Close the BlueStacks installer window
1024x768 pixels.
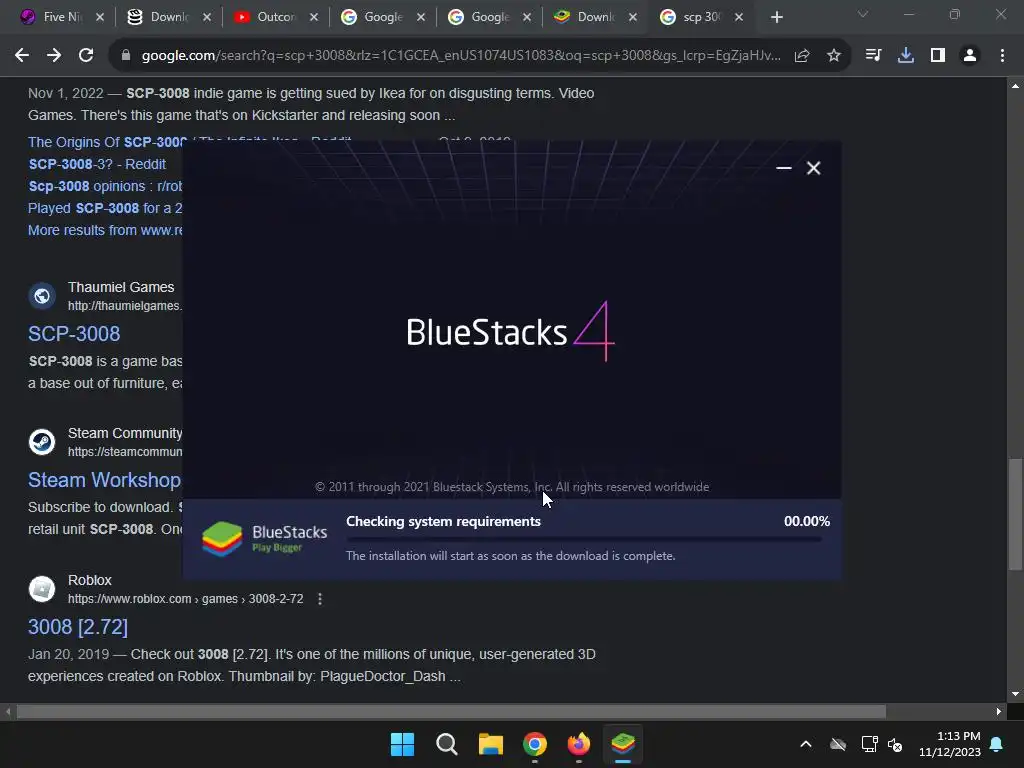[x=813, y=168]
